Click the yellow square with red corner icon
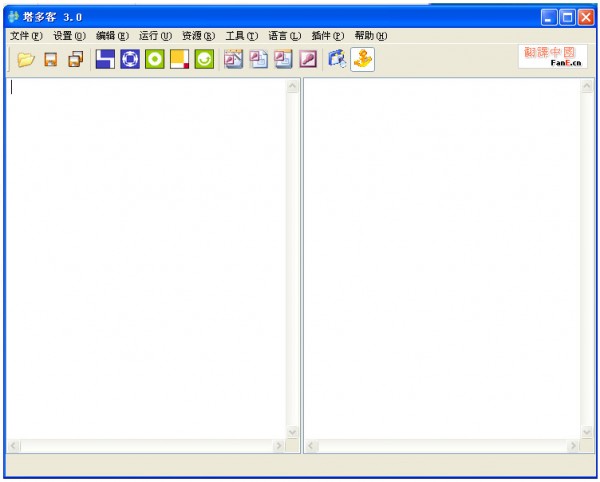Screen dimensions: 600x482 pyautogui.click(x=179, y=59)
